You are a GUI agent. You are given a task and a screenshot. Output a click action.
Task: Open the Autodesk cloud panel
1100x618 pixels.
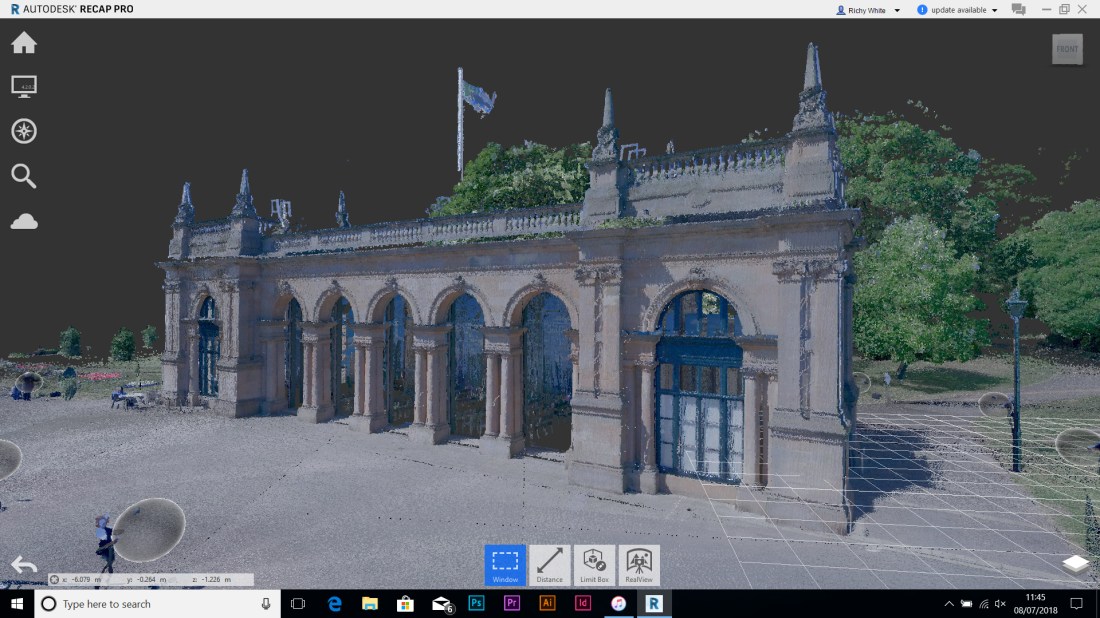coord(23,221)
